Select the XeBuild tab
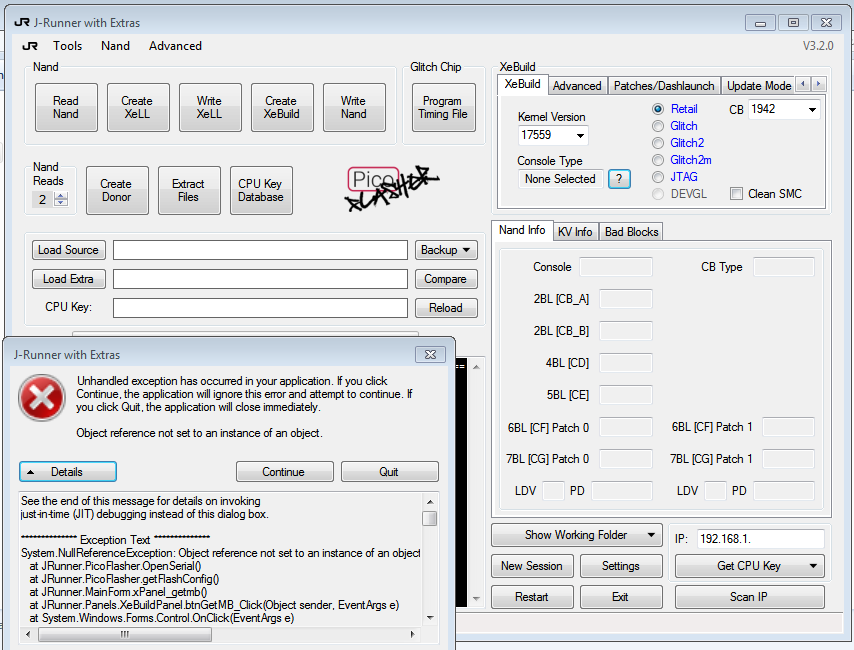854x650 pixels. (522, 84)
